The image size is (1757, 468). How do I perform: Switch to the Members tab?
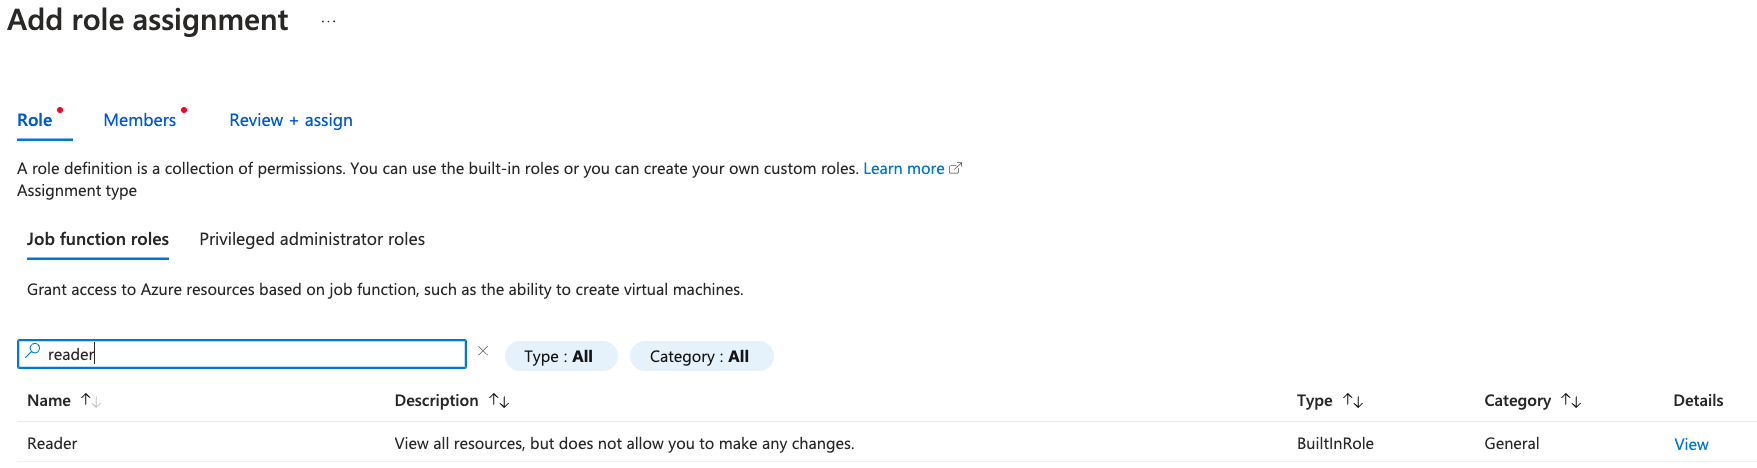click(x=140, y=120)
